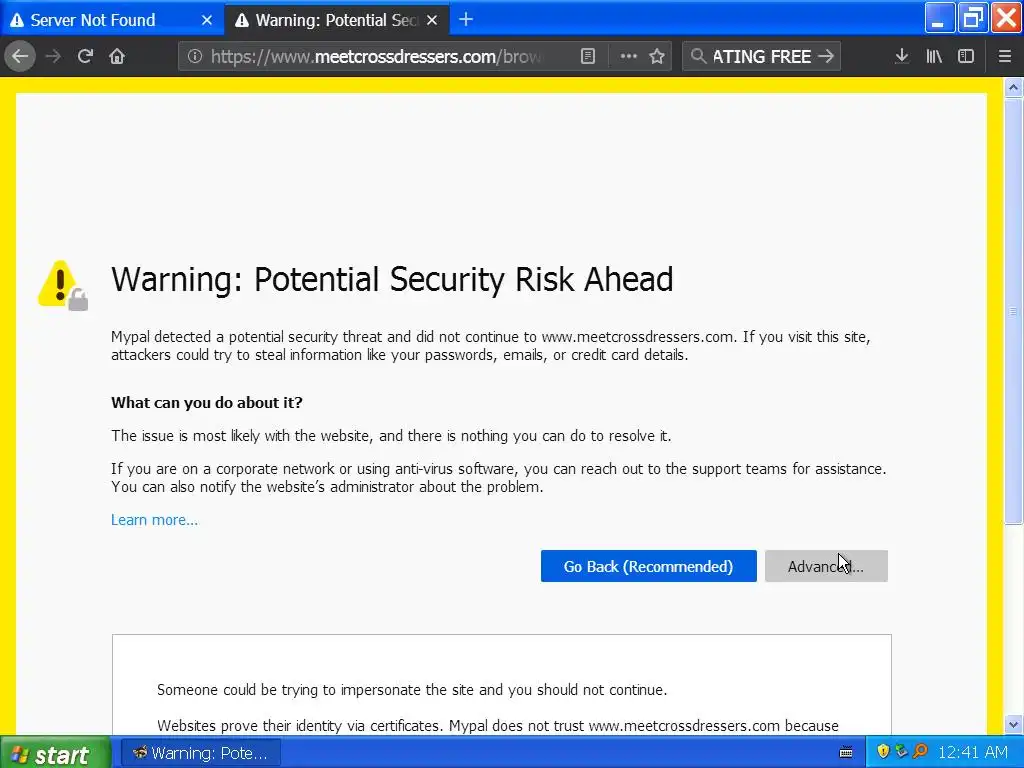Toggle Reader View icon in the address bar
The image size is (1024, 768).
(589, 56)
